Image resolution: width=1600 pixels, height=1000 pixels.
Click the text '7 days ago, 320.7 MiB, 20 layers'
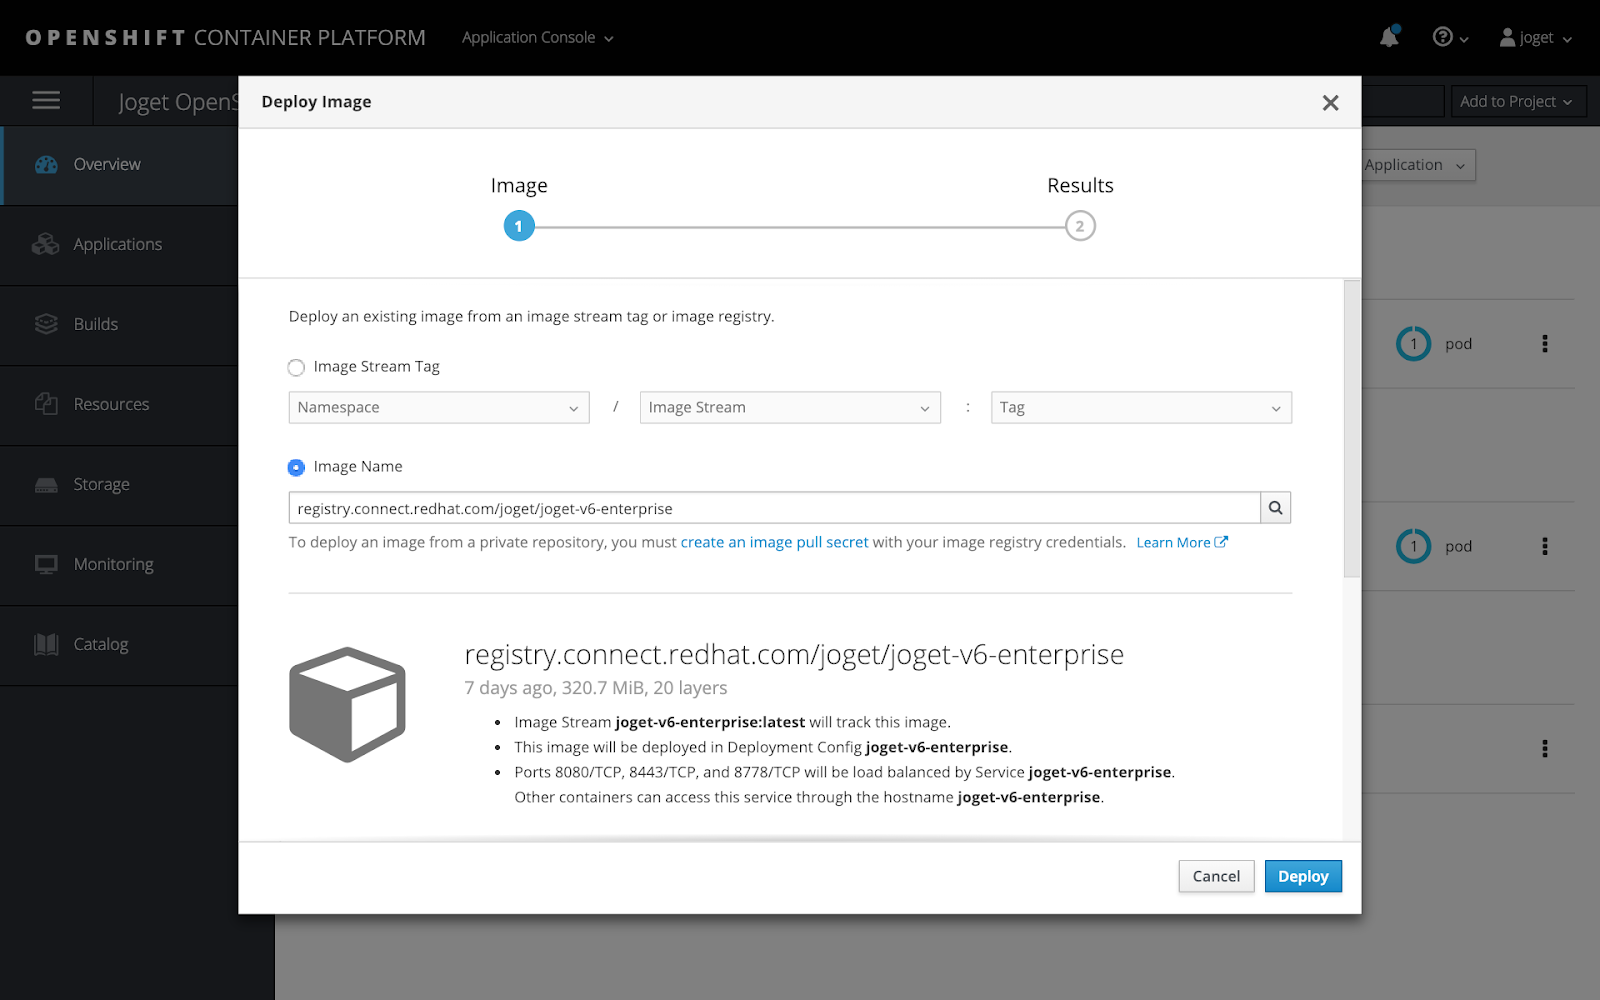(x=595, y=688)
